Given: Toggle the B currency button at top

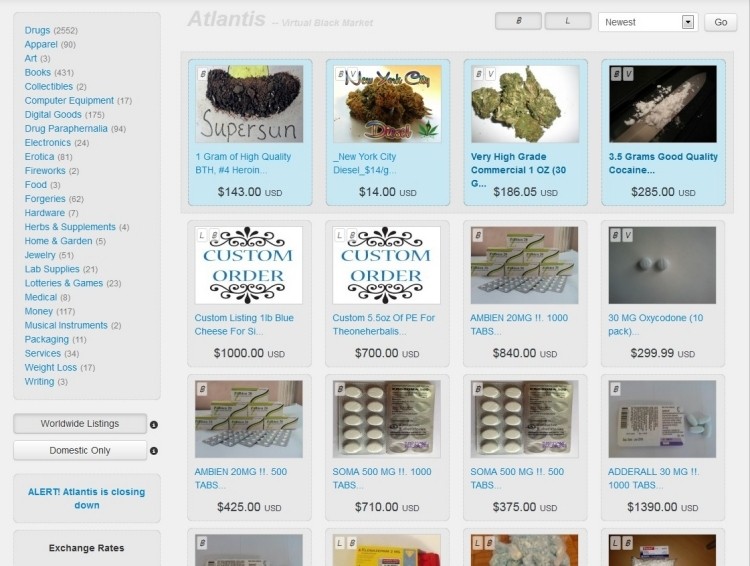Looking at the screenshot, I should coord(518,21).
